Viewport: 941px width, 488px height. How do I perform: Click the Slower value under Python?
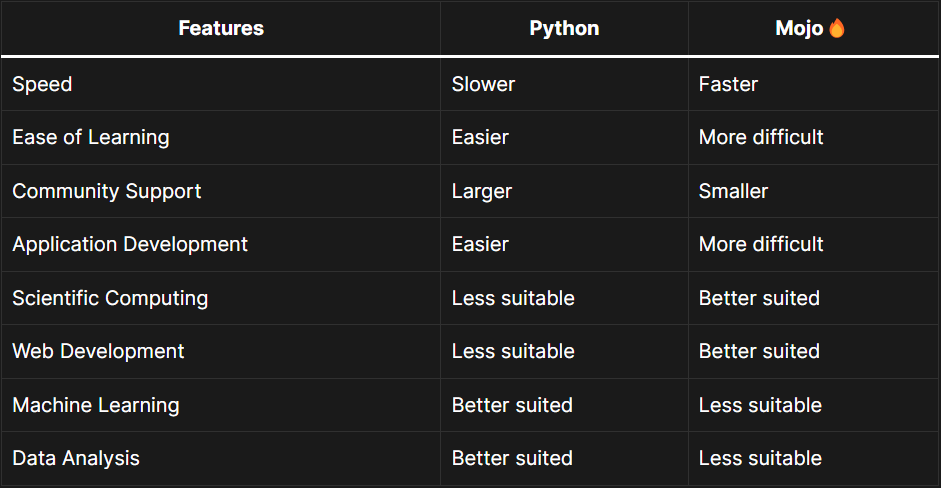pyautogui.click(x=483, y=84)
